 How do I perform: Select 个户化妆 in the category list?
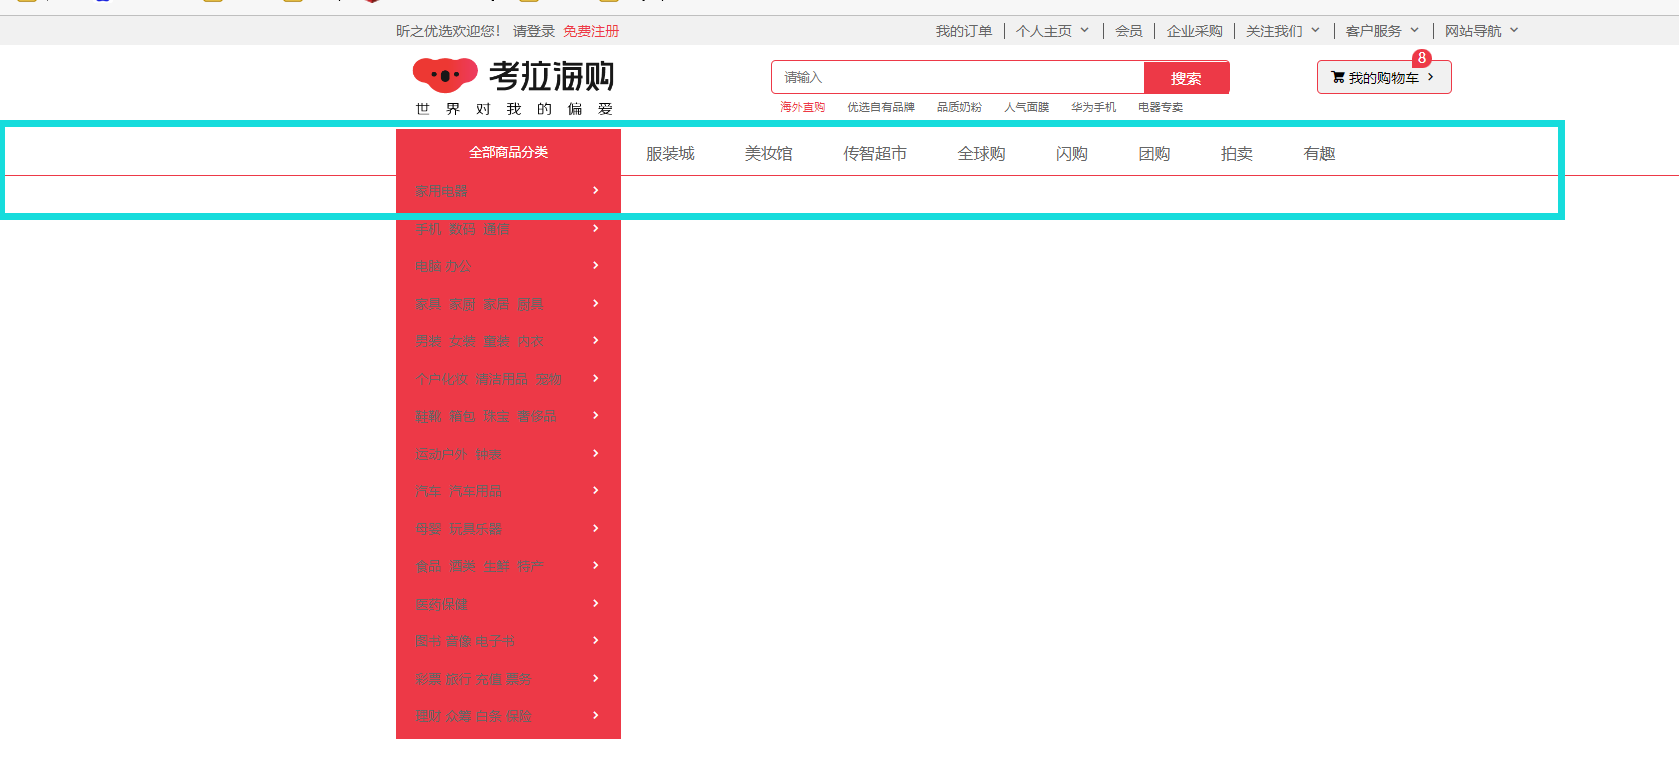441,379
